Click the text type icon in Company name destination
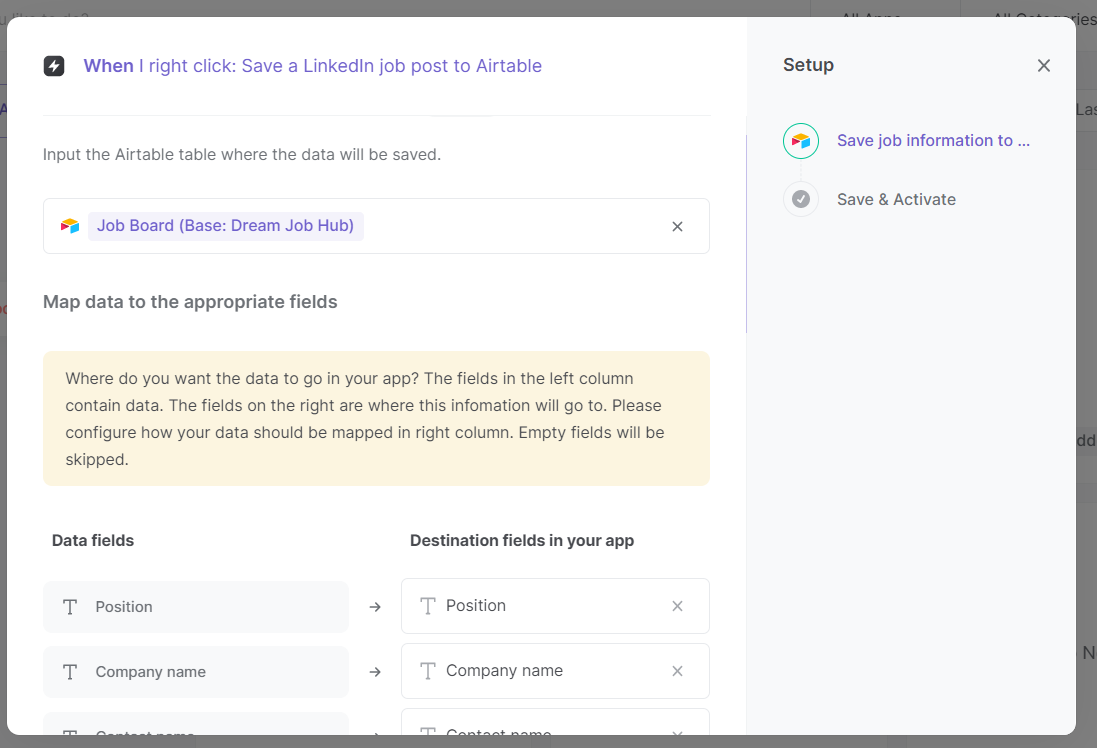This screenshot has height=748, width=1097. [427, 671]
